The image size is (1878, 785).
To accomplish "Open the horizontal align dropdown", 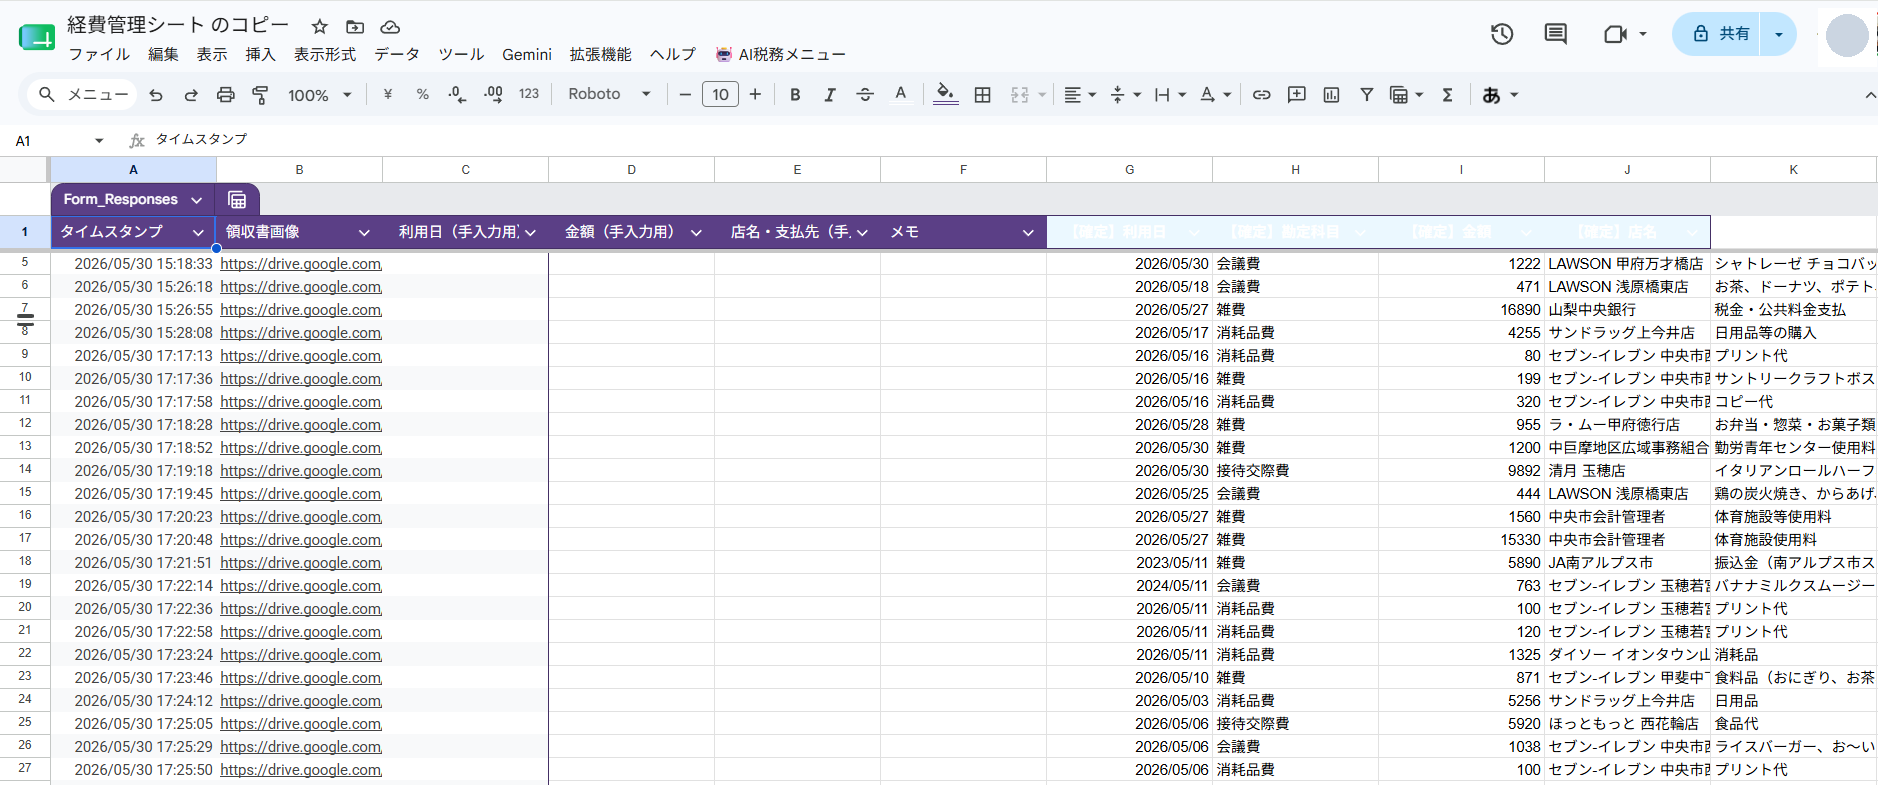I will click(1080, 95).
